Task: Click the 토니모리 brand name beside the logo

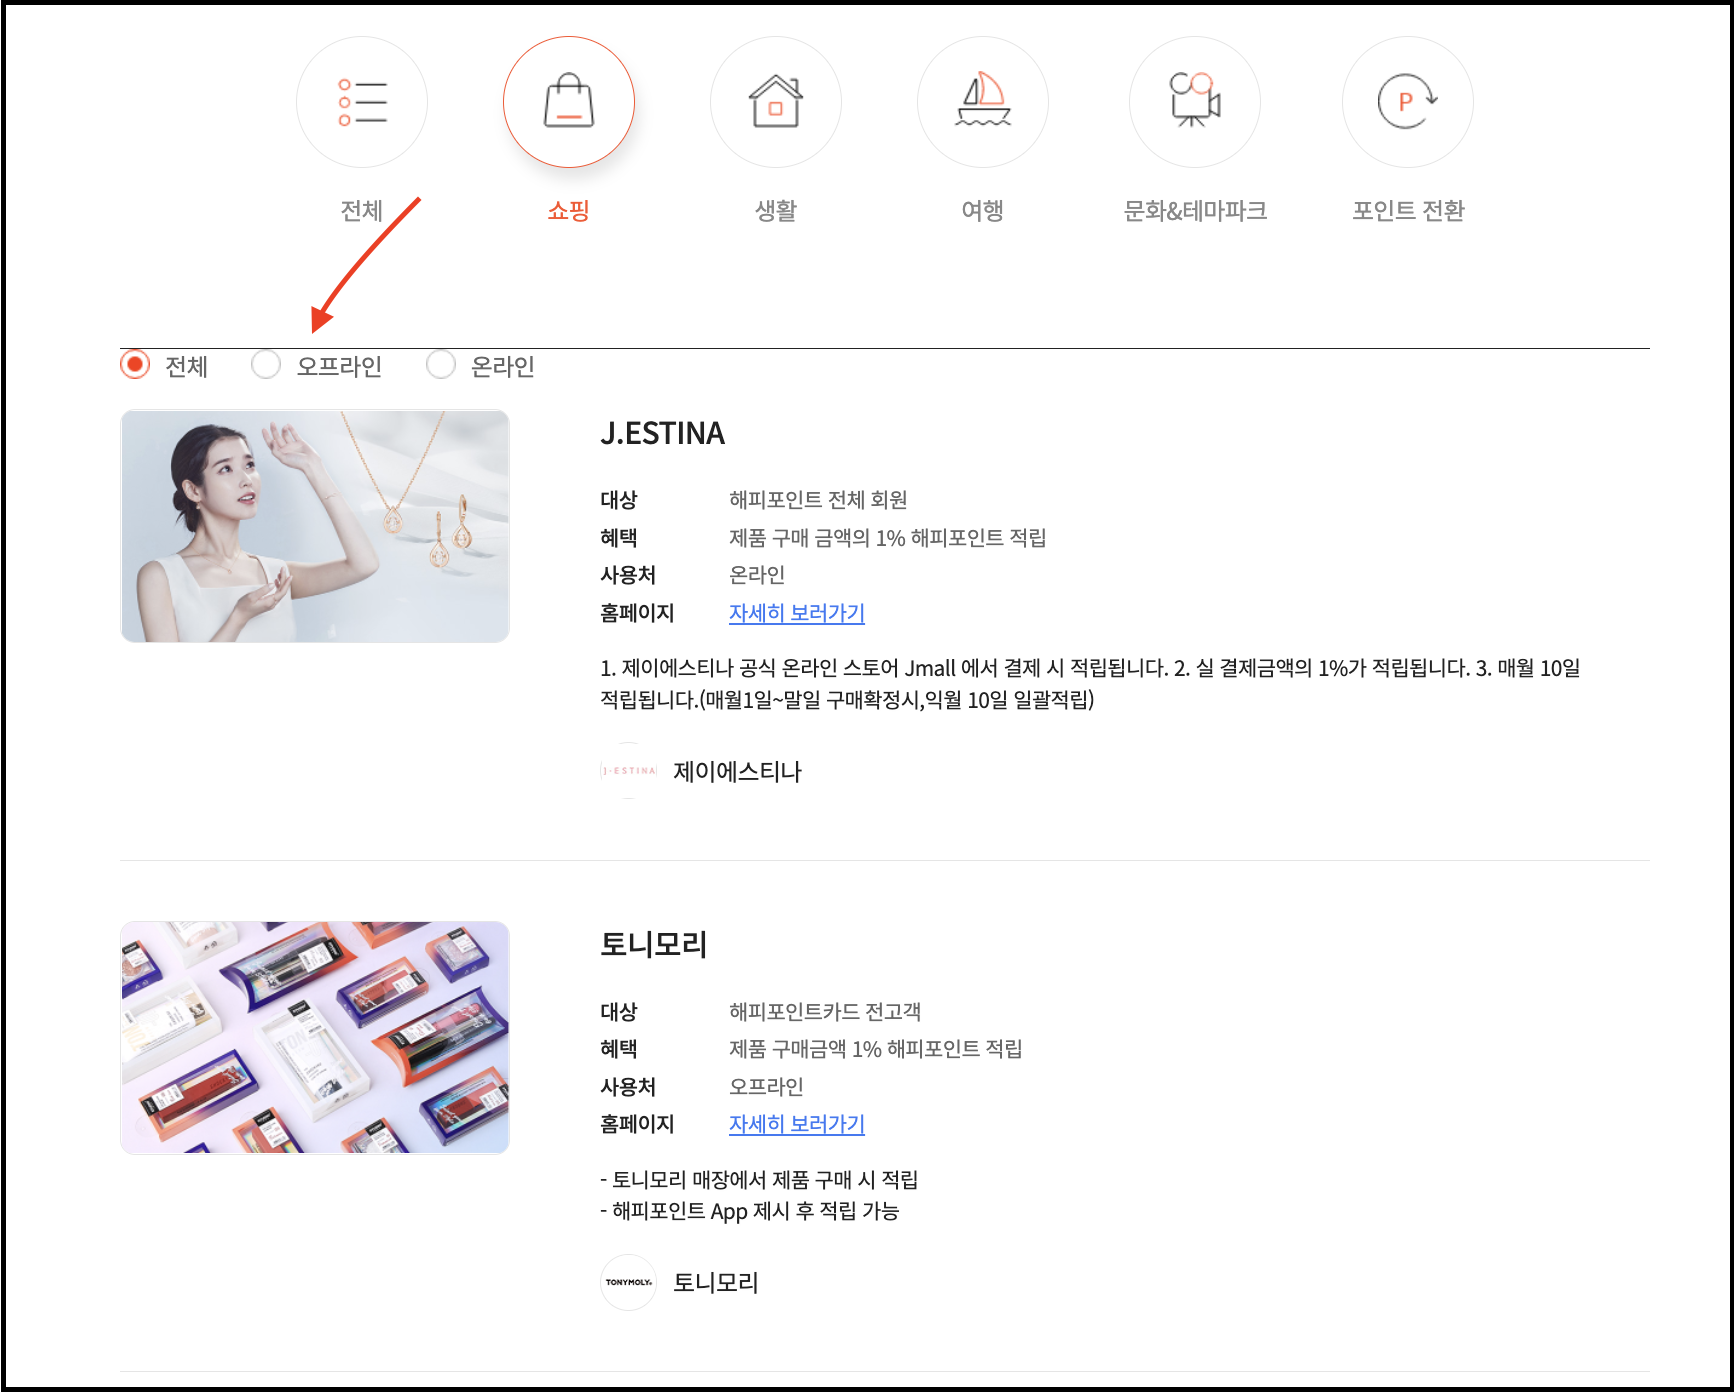Action: click(x=716, y=1283)
